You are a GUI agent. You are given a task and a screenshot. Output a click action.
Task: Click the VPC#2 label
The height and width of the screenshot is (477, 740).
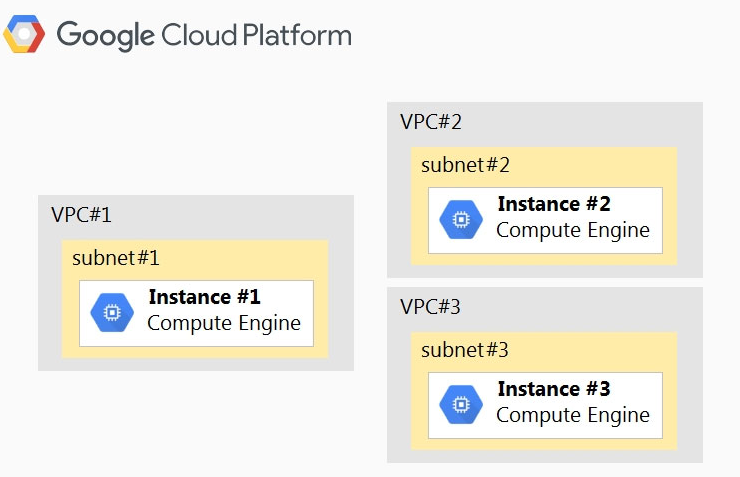[430, 122]
